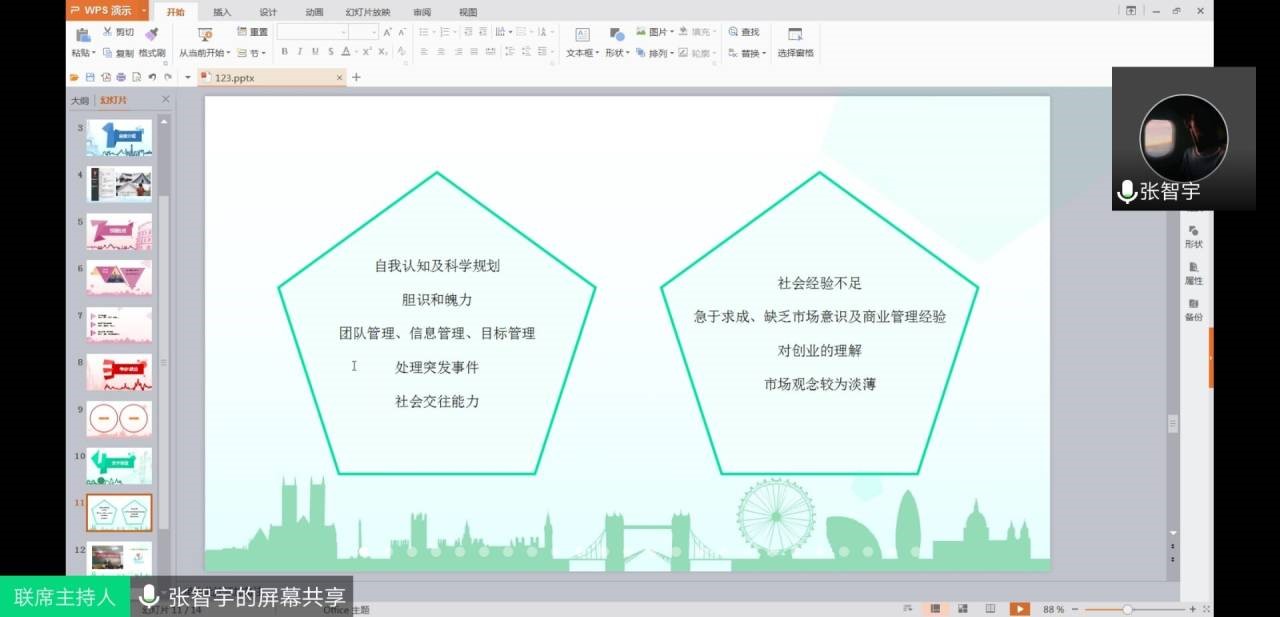Toggle Italic formatting

[299, 52]
